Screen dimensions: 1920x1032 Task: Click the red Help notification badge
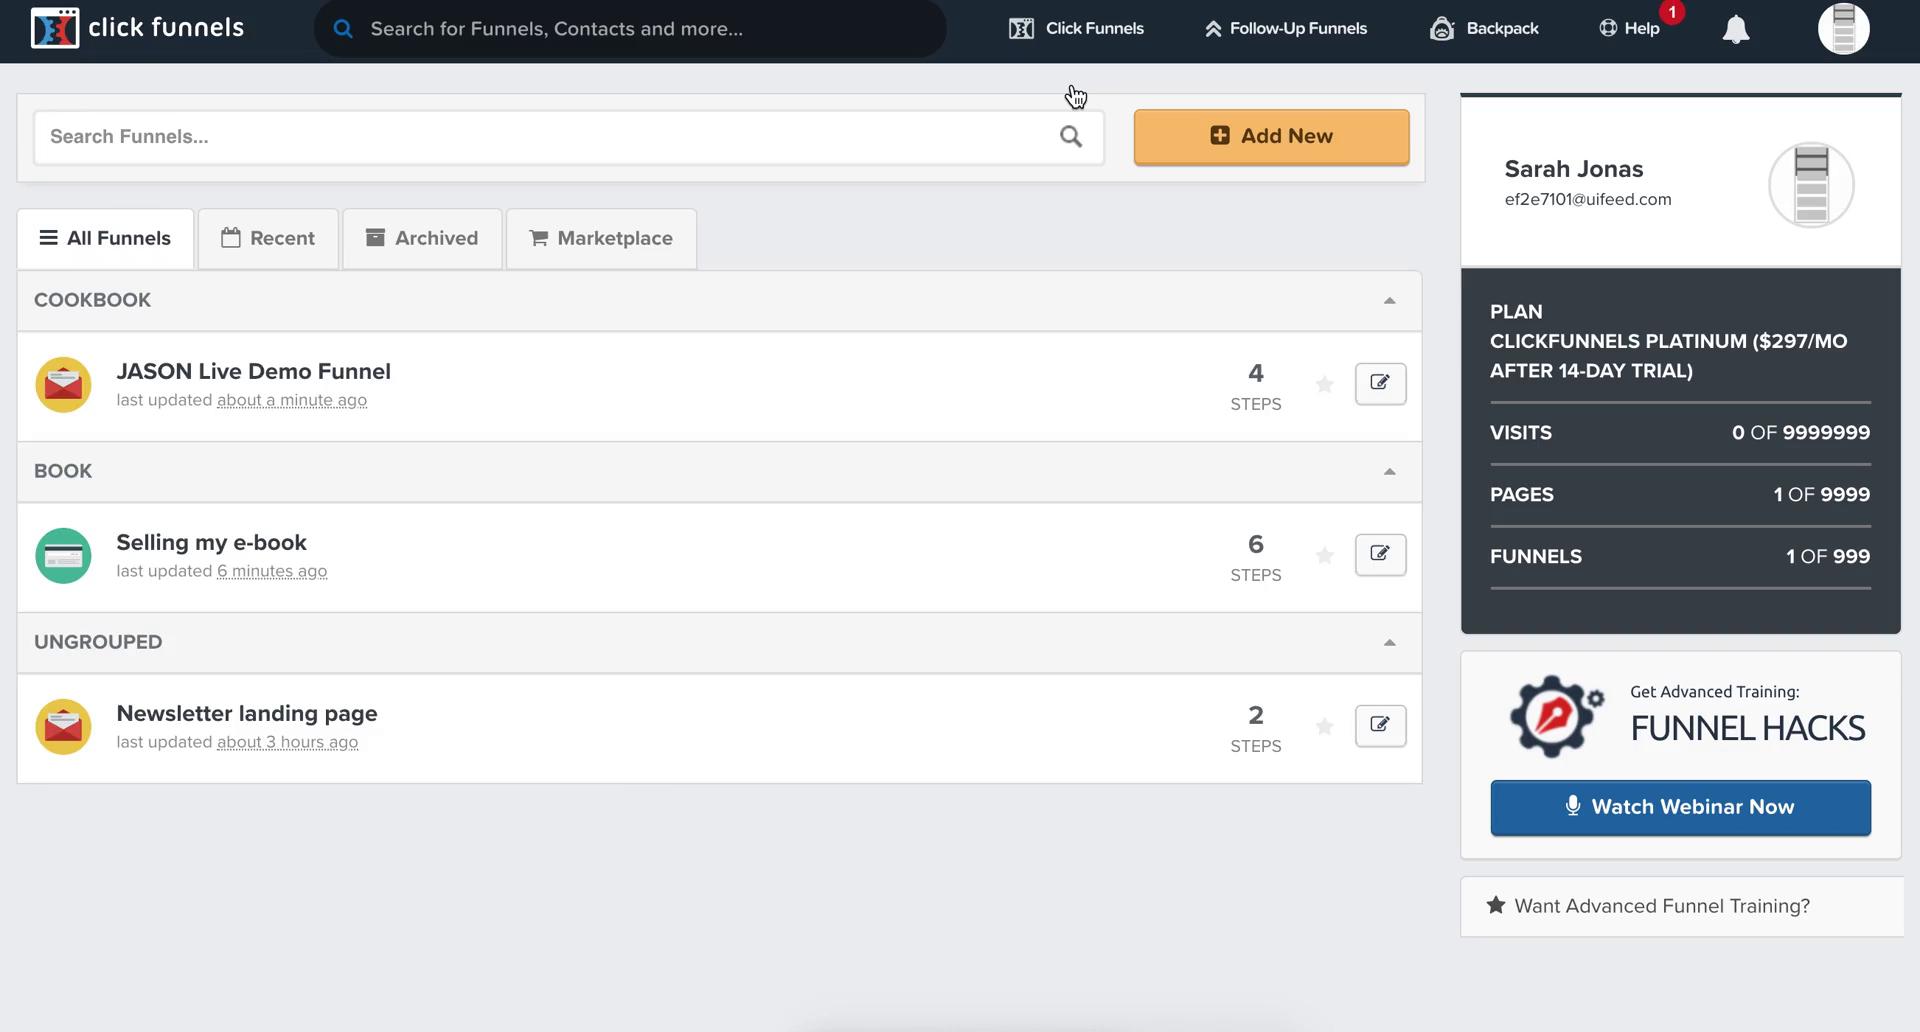[1672, 12]
